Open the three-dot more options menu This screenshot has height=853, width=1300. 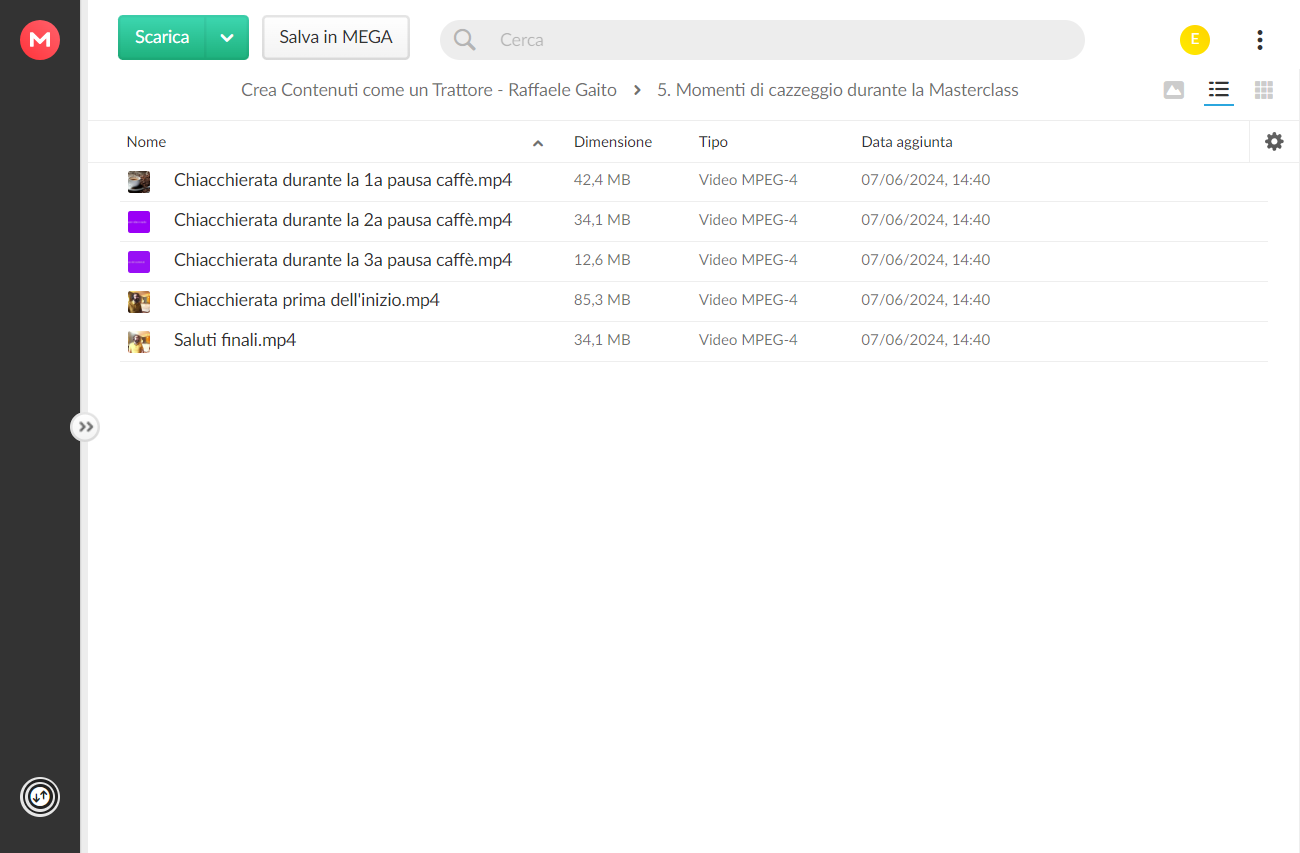tap(1260, 40)
